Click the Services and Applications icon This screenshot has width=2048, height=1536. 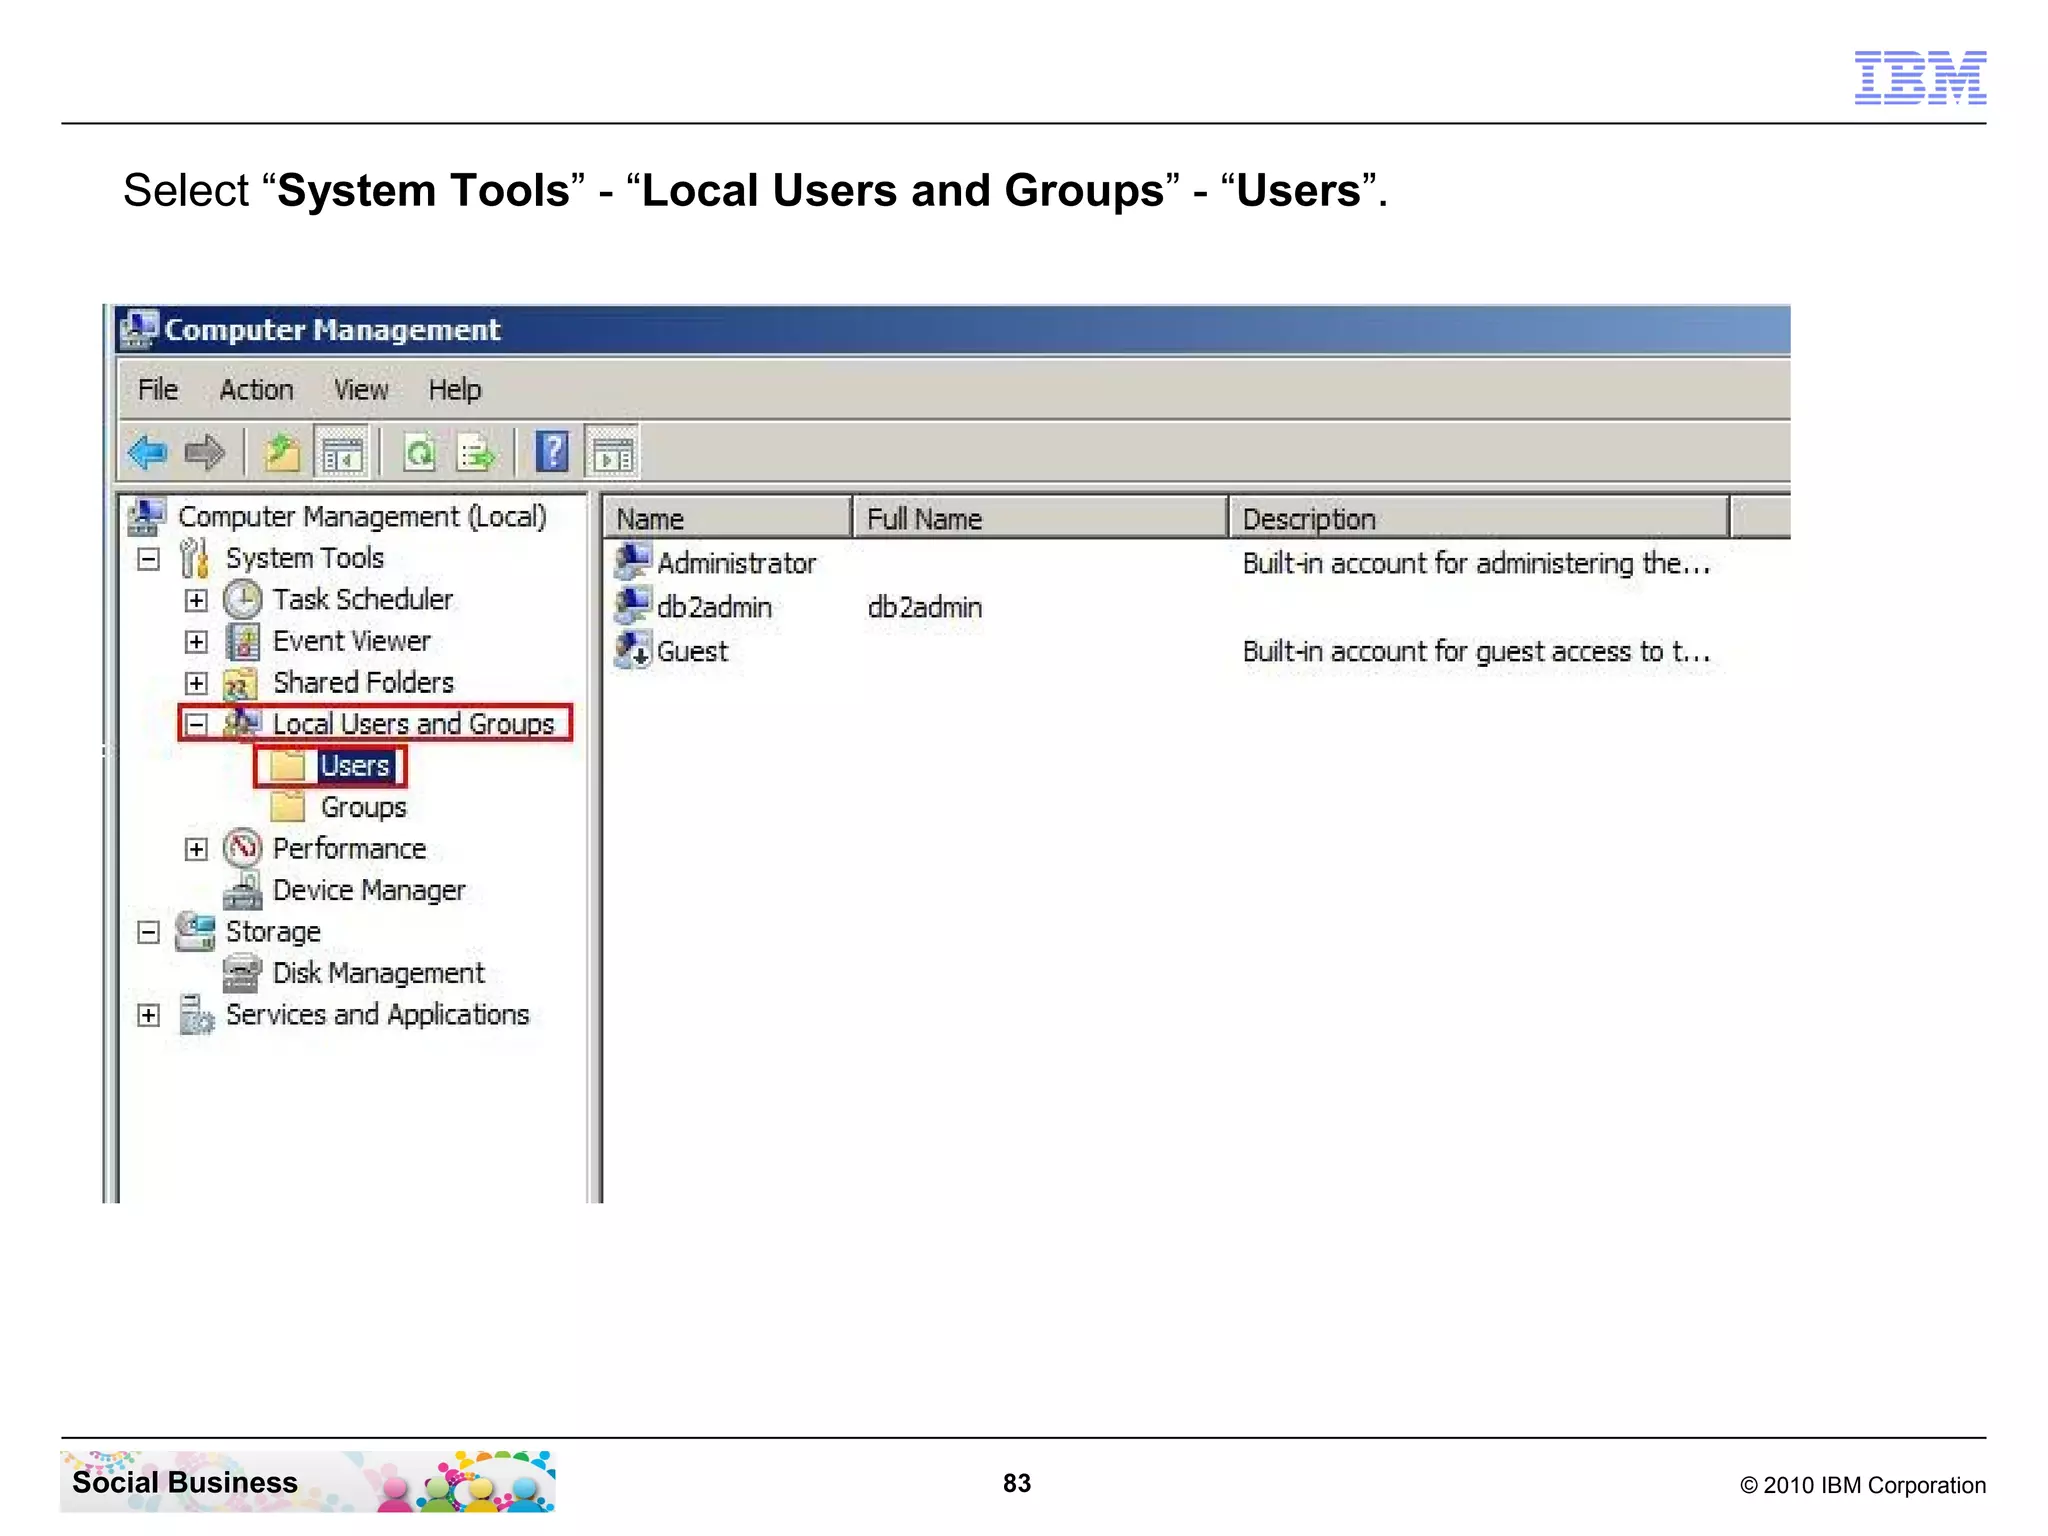click(x=196, y=1014)
